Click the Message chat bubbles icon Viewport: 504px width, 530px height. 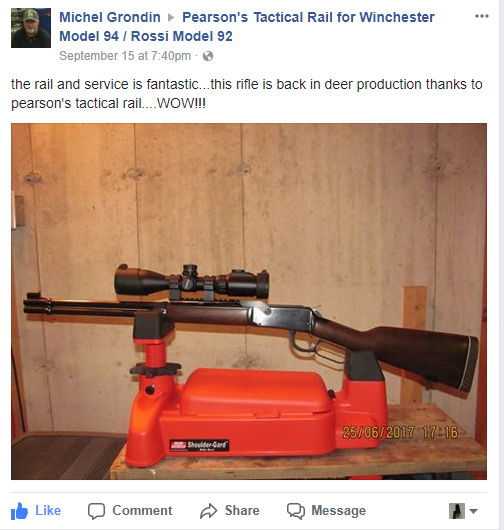pos(296,511)
